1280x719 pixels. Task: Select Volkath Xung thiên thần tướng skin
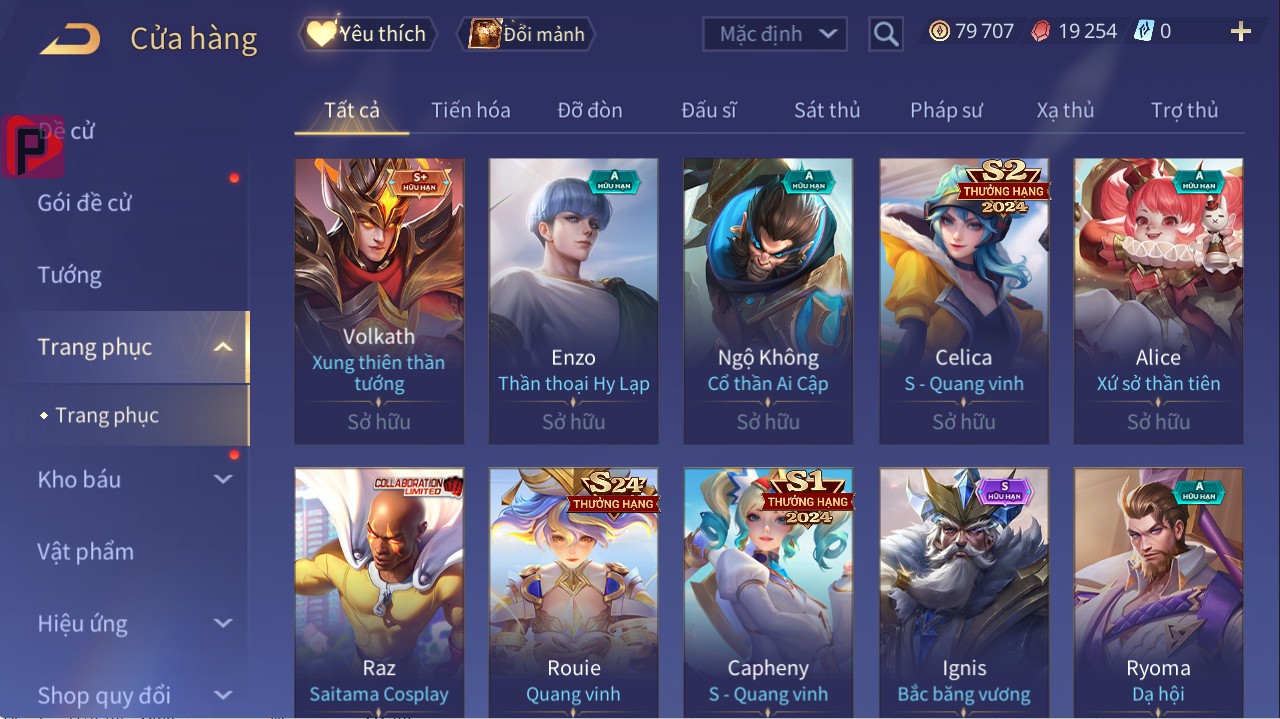click(x=379, y=301)
